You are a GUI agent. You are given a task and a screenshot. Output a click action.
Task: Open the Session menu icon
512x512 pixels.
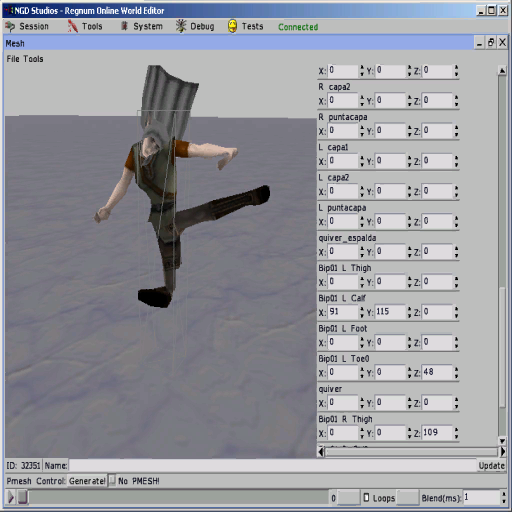10,26
